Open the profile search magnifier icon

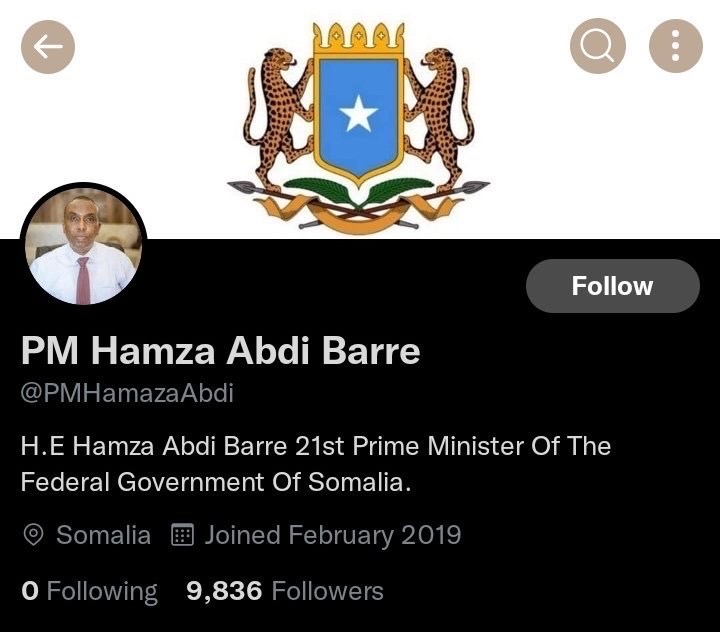[x=598, y=46]
